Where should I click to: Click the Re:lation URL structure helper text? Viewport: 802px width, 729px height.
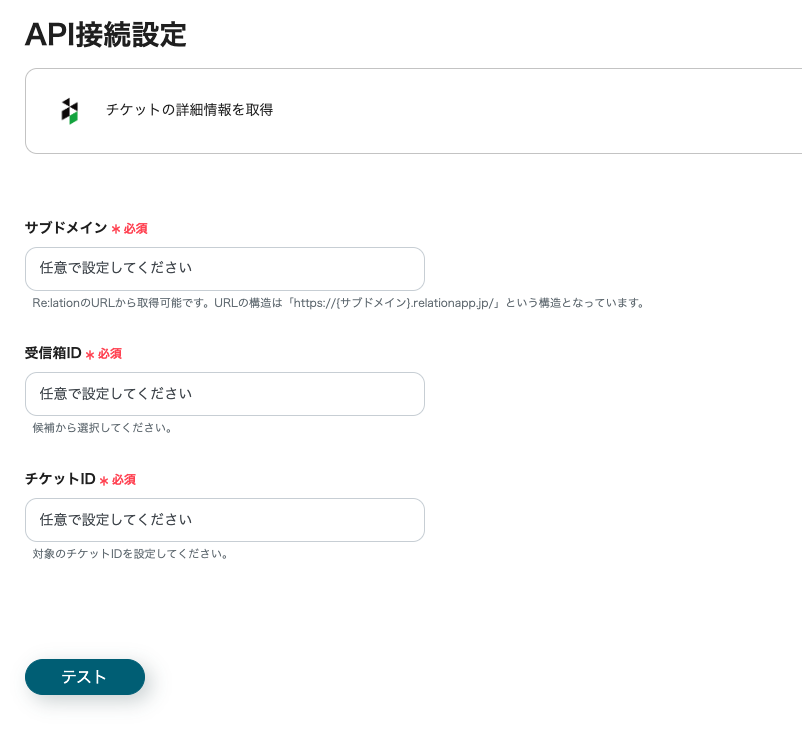point(338,302)
